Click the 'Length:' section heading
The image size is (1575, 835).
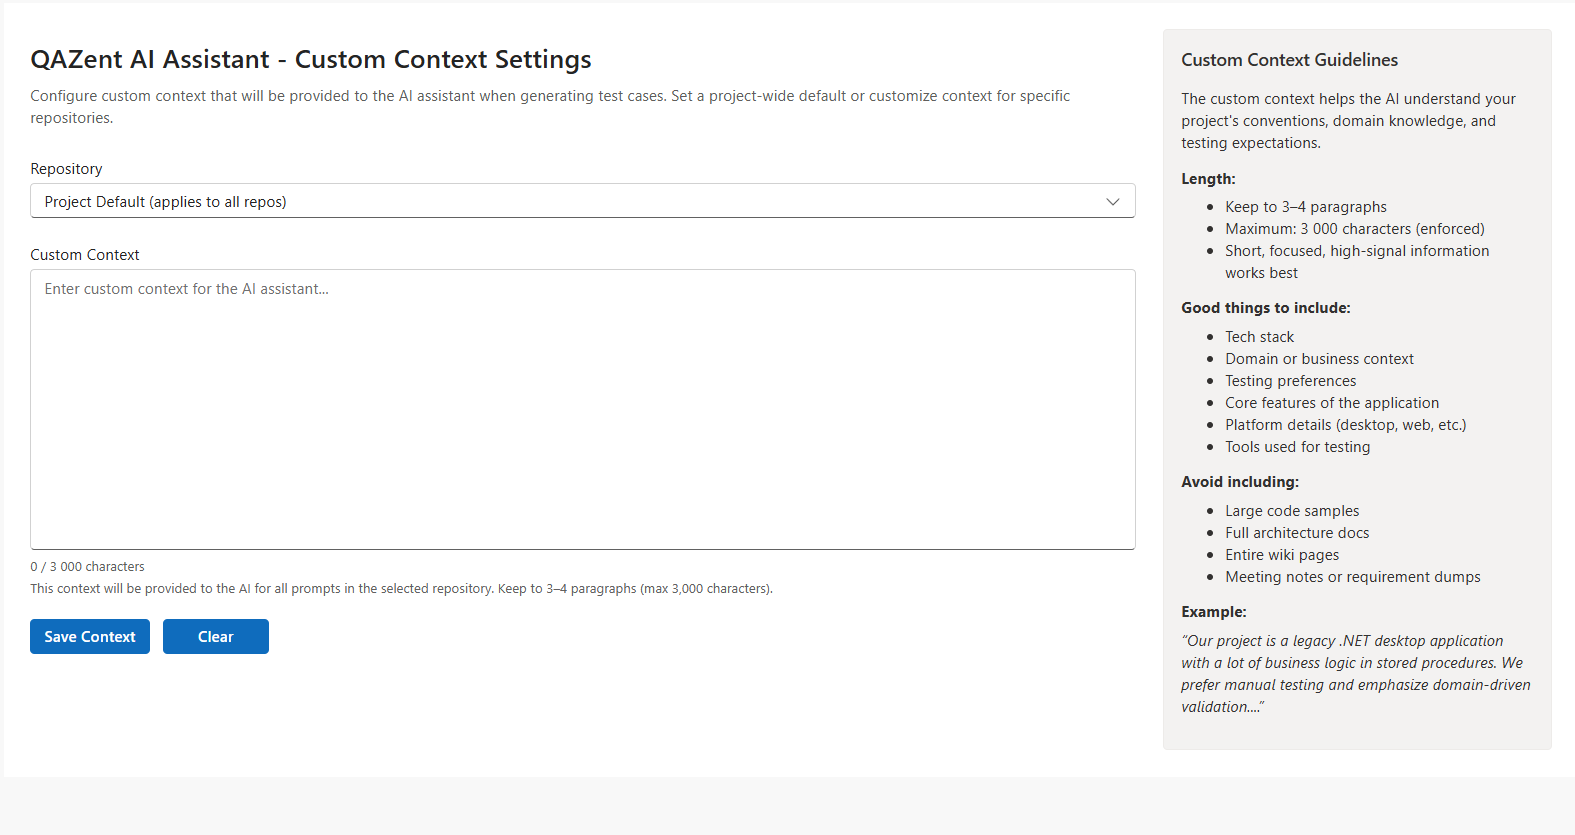pyautogui.click(x=1208, y=179)
